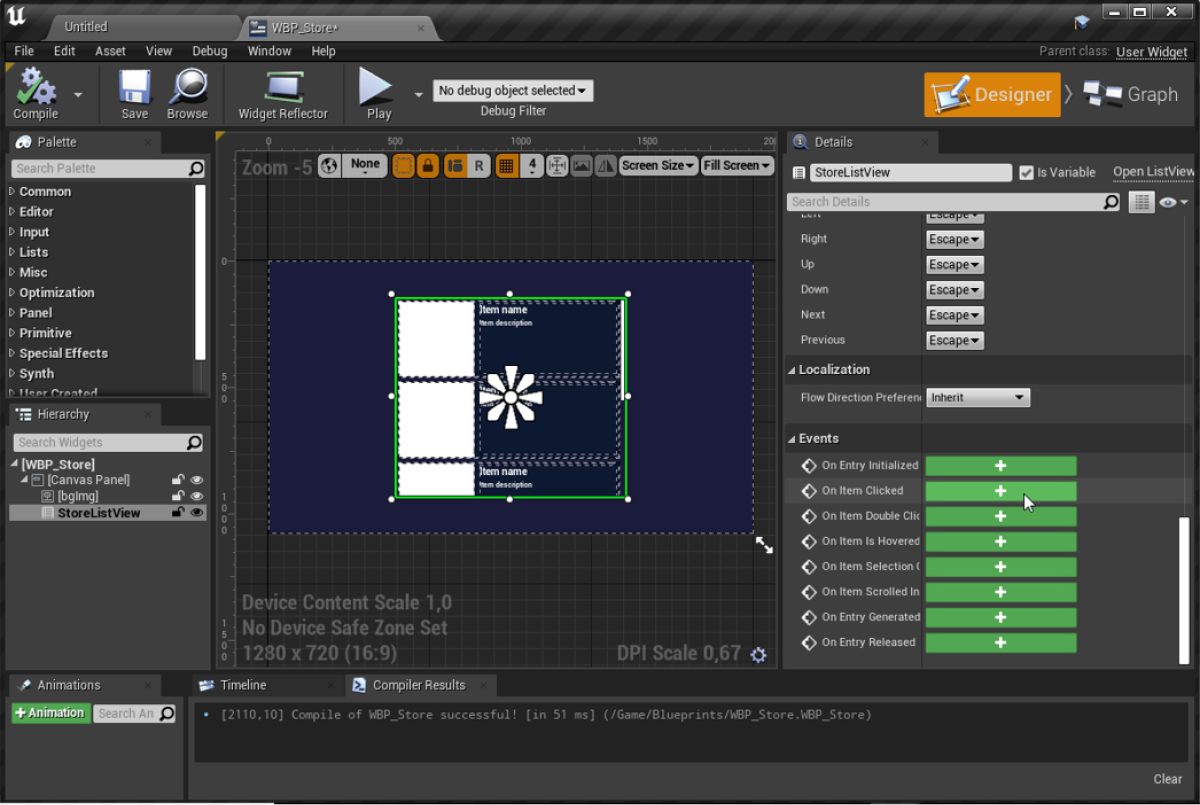Screen dimensions: 1200x805
Task: Open DPI Scale settings gear
Action: (758, 655)
